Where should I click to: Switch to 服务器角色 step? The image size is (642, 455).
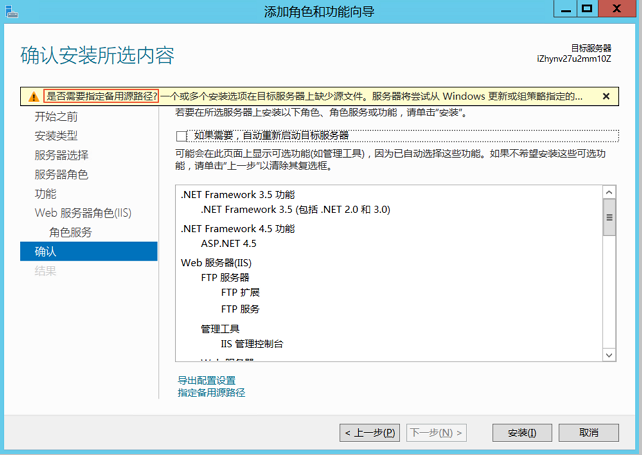pos(62,174)
